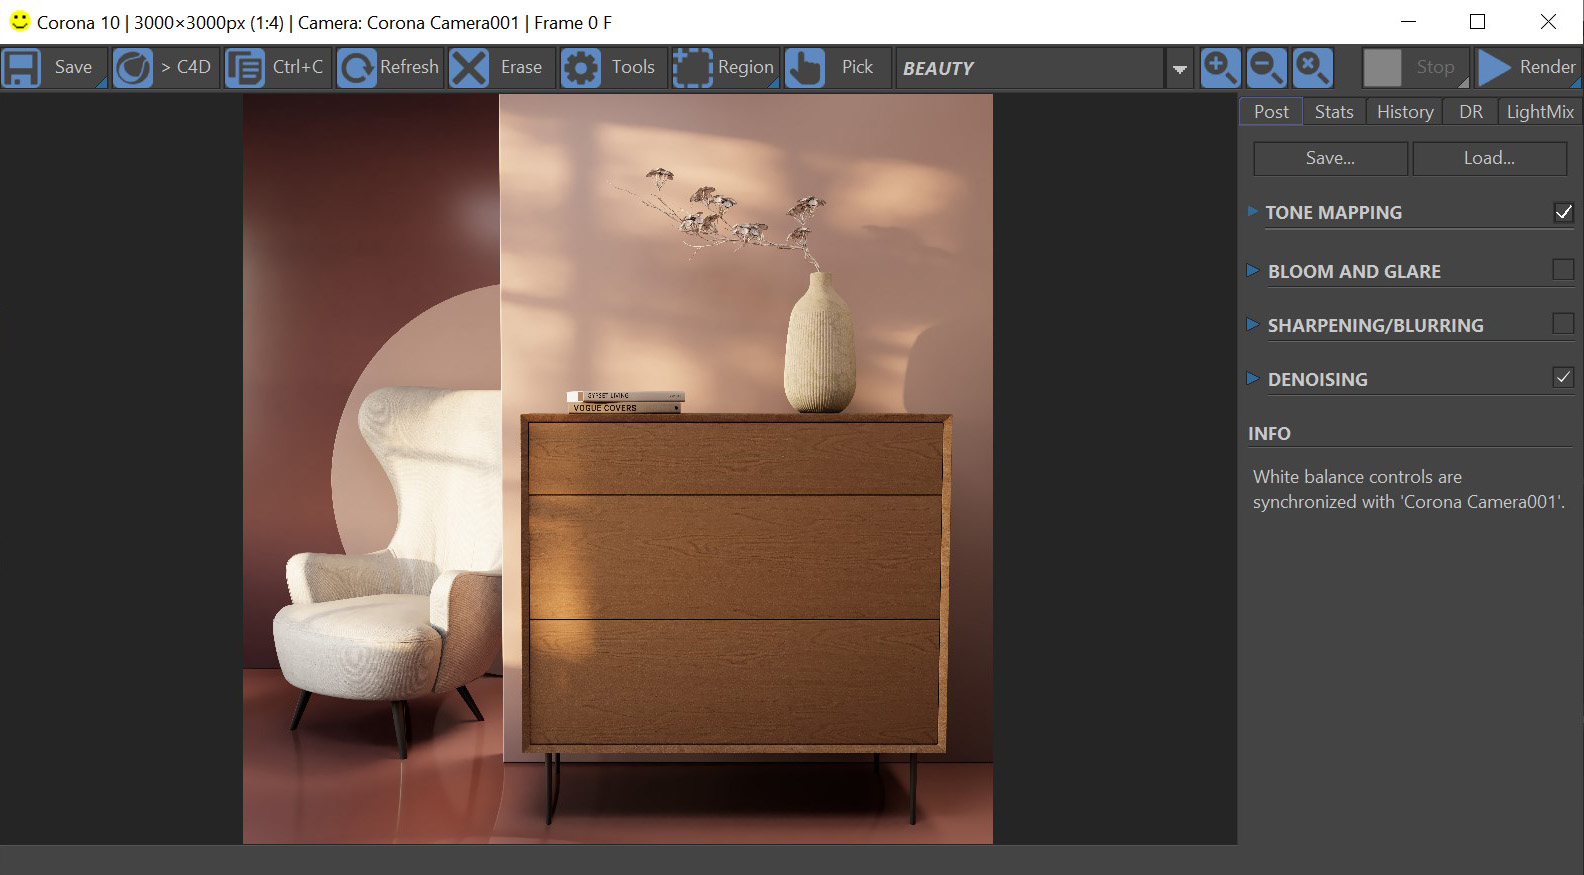
Task: Click the Pick text label
Action: tap(857, 67)
